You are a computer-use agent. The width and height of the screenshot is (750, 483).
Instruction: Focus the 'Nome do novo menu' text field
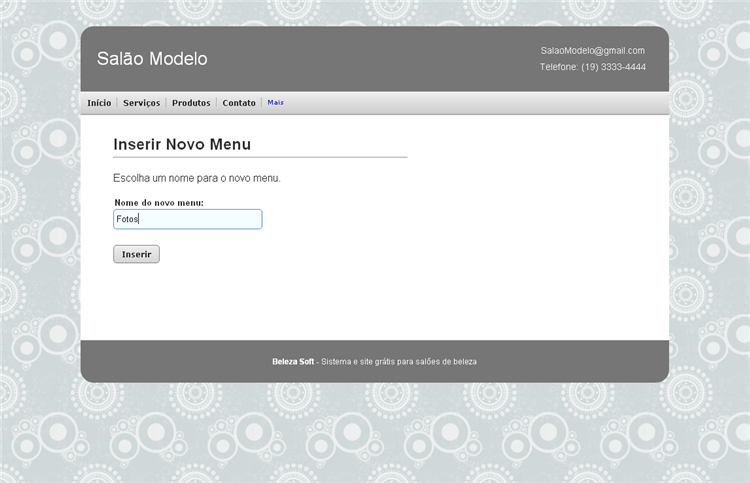188,219
